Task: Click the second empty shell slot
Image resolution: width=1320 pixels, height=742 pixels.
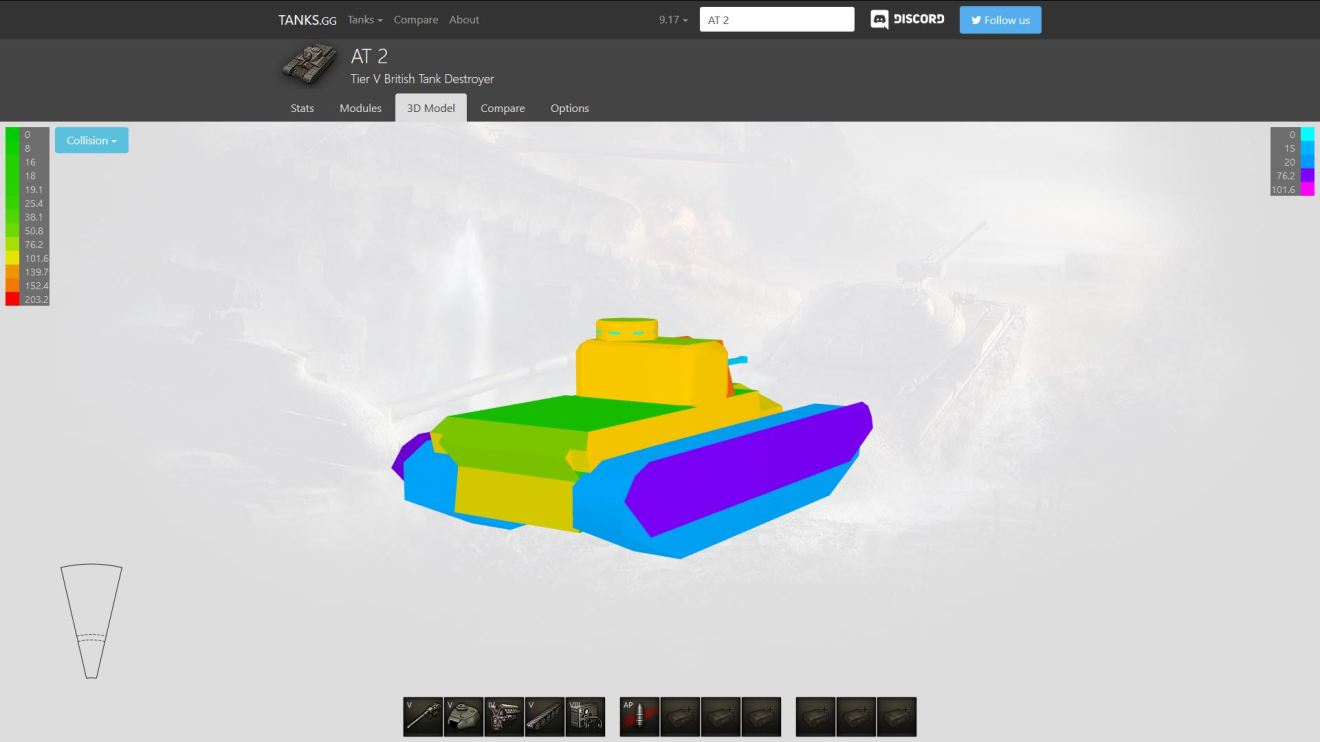Action: [720, 717]
